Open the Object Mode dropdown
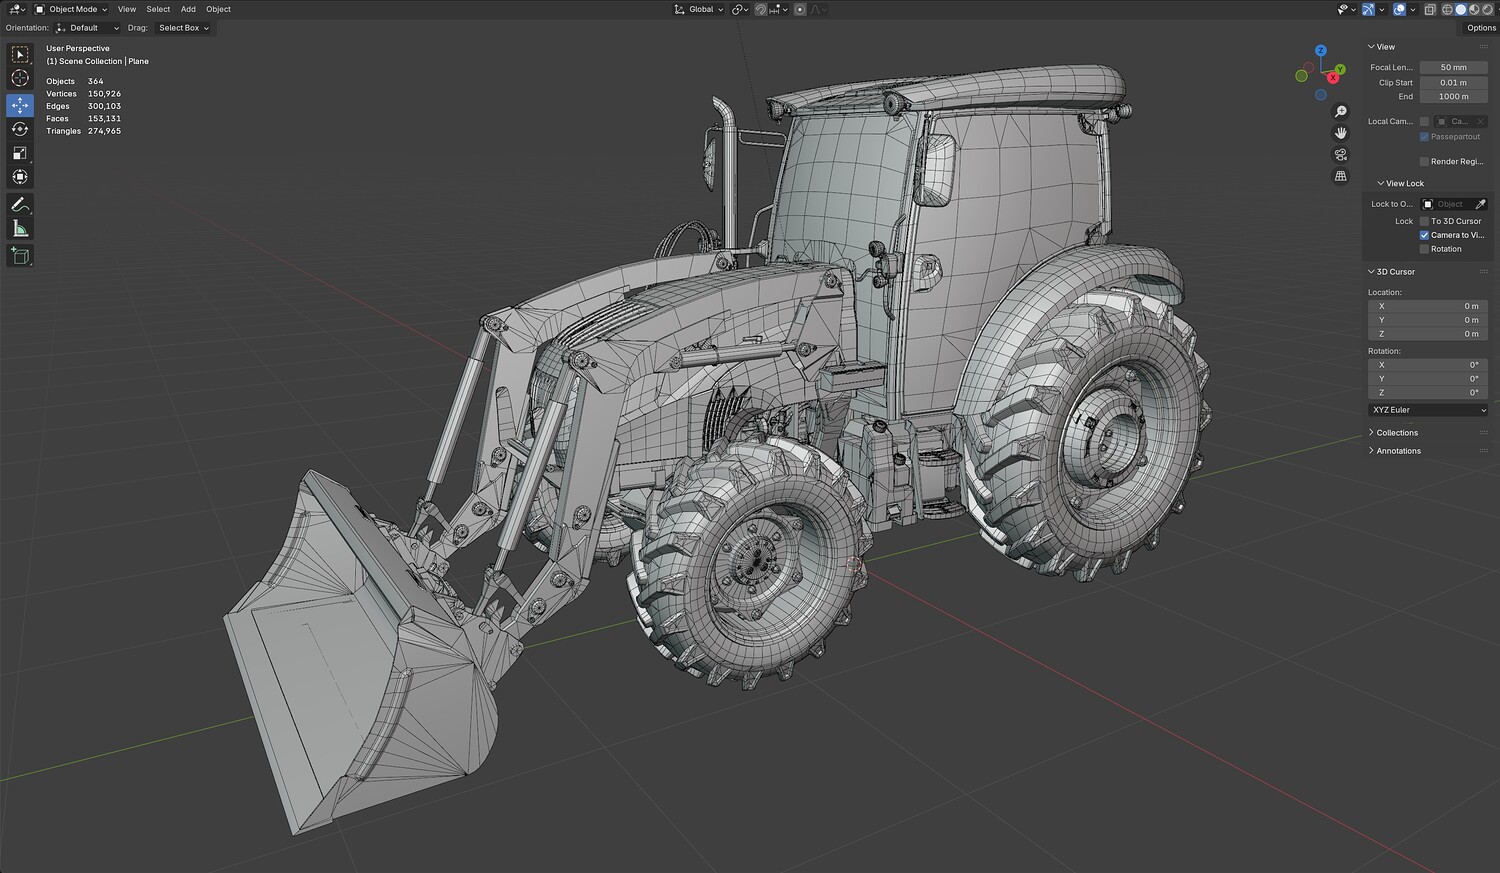 tap(71, 9)
